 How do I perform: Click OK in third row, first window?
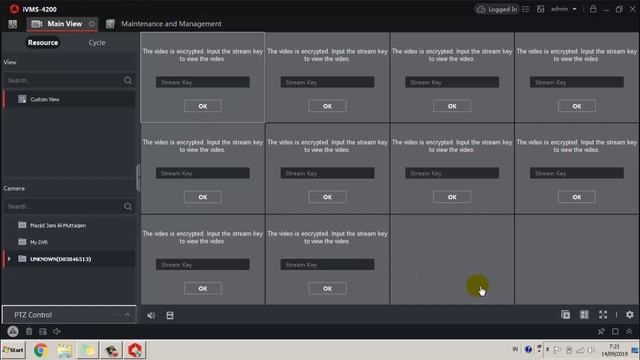(202, 289)
